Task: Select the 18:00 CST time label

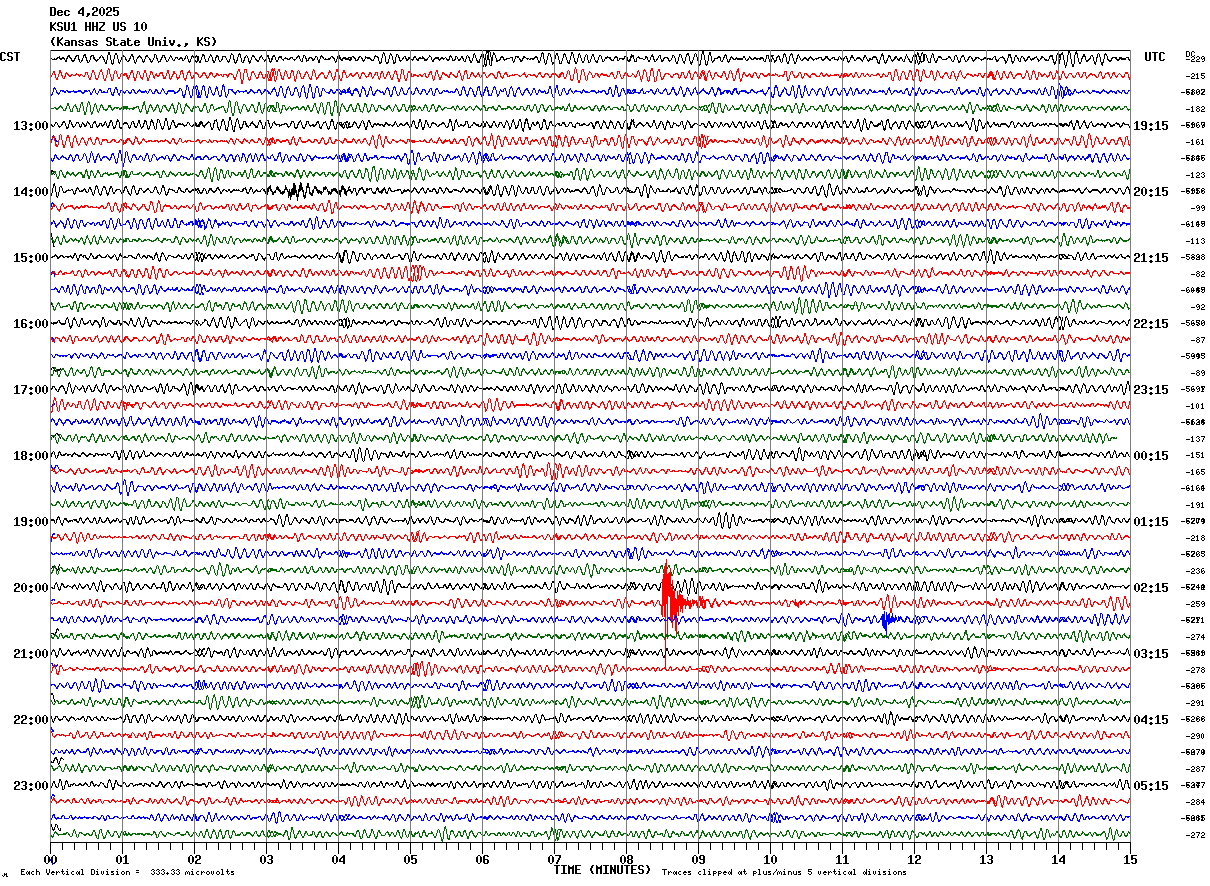Action: [x=31, y=456]
